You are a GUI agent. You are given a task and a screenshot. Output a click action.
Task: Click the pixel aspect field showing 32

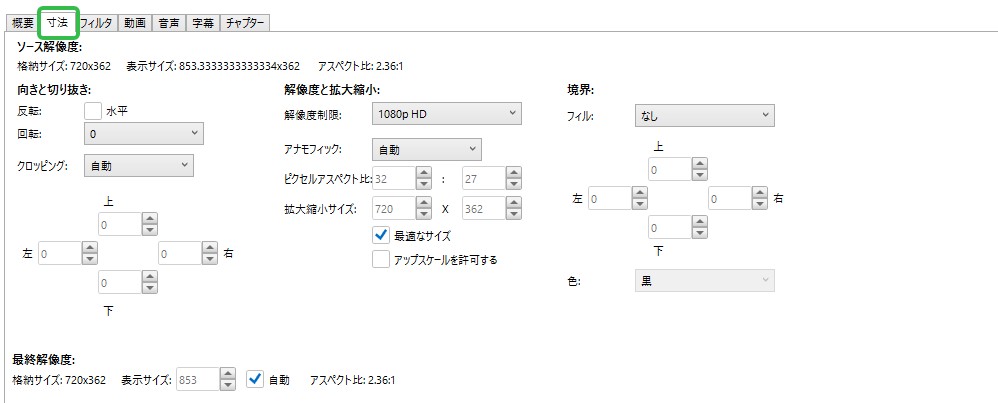(394, 179)
